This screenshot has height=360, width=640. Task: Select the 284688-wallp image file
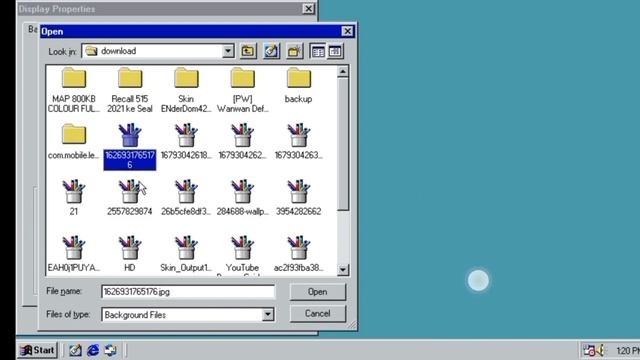pyautogui.click(x=242, y=198)
